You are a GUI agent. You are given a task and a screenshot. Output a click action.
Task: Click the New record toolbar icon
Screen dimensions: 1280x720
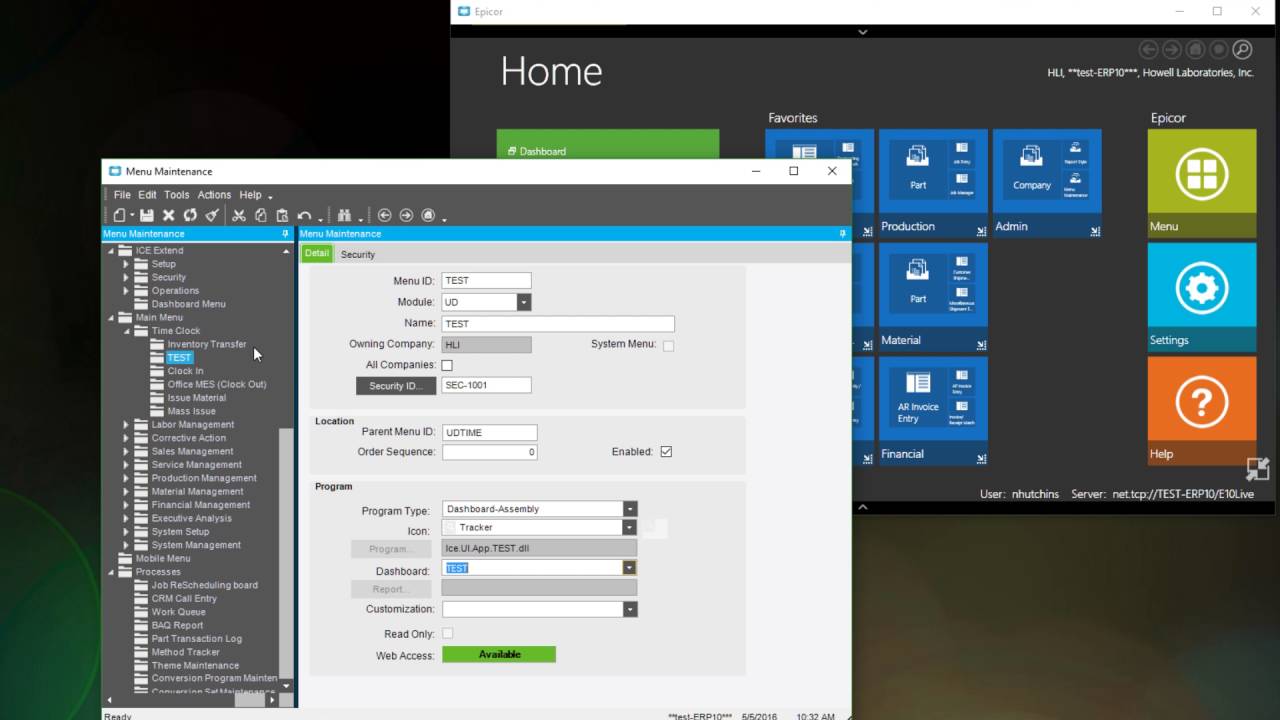(x=119, y=215)
